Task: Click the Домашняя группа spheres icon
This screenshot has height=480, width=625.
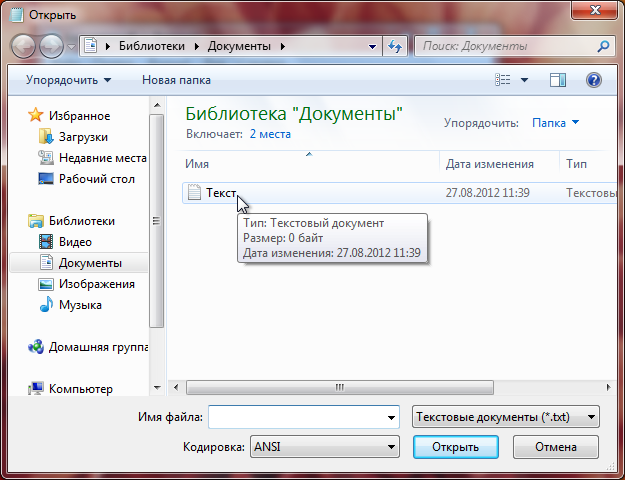Action: (x=36, y=347)
